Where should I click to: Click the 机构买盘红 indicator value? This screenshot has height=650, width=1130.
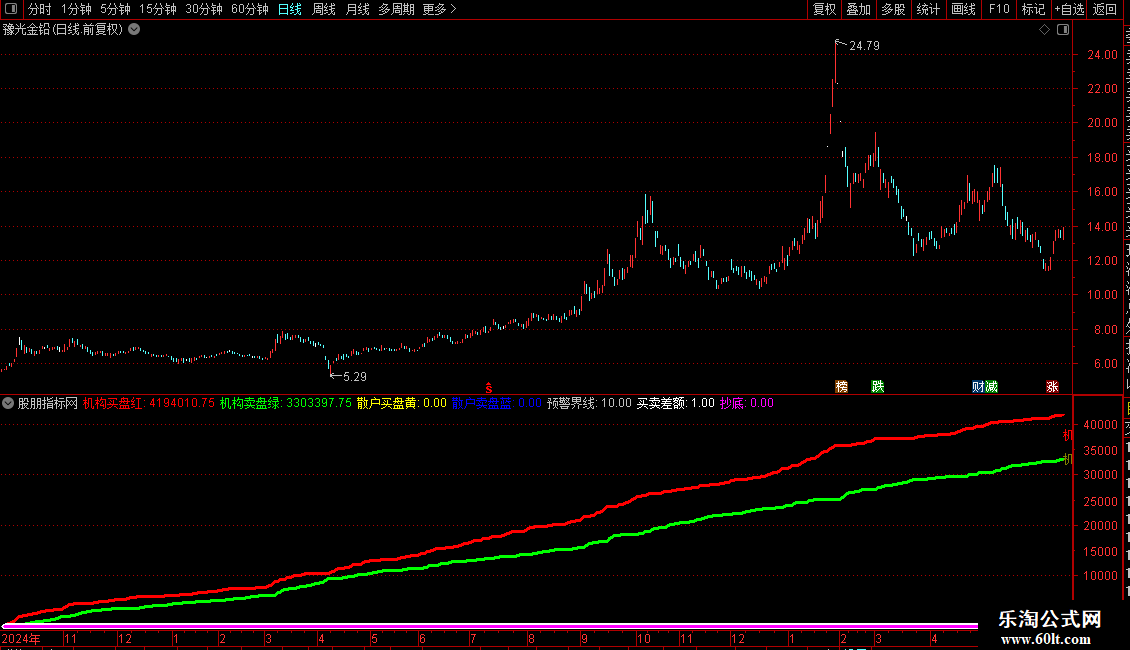point(149,404)
